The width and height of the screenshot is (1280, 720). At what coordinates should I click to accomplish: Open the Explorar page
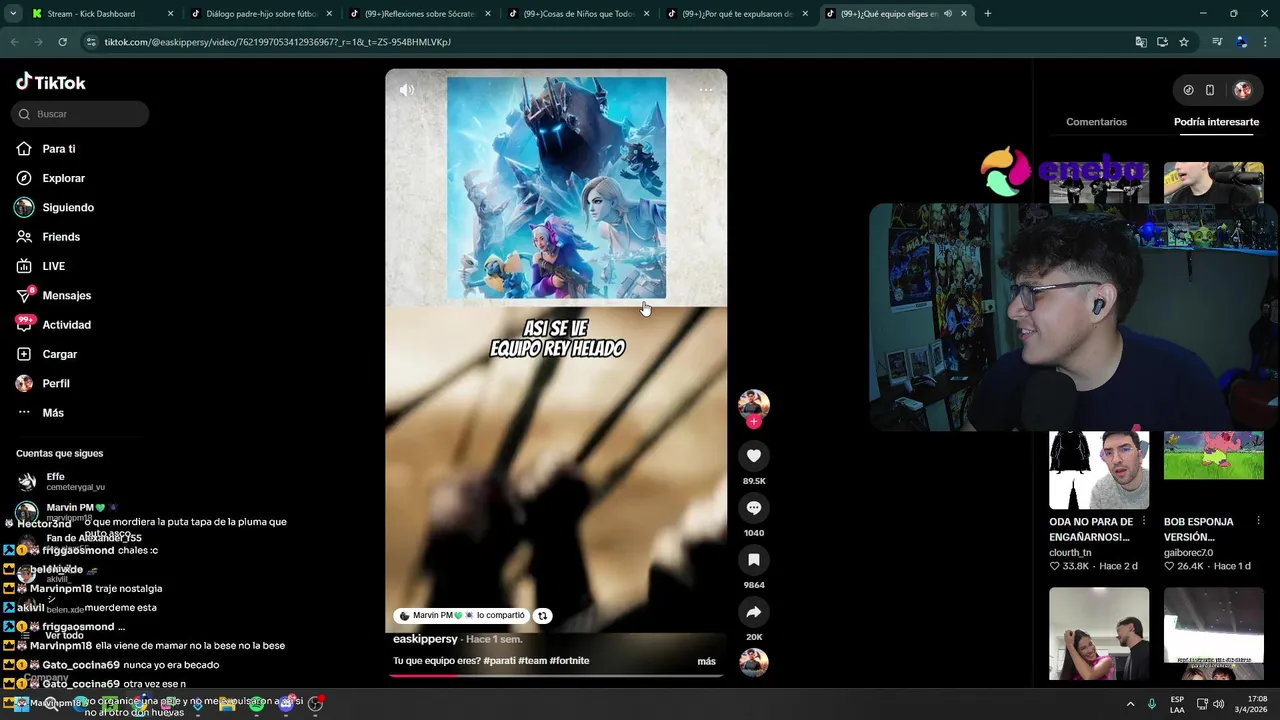(x=63, y=178)
